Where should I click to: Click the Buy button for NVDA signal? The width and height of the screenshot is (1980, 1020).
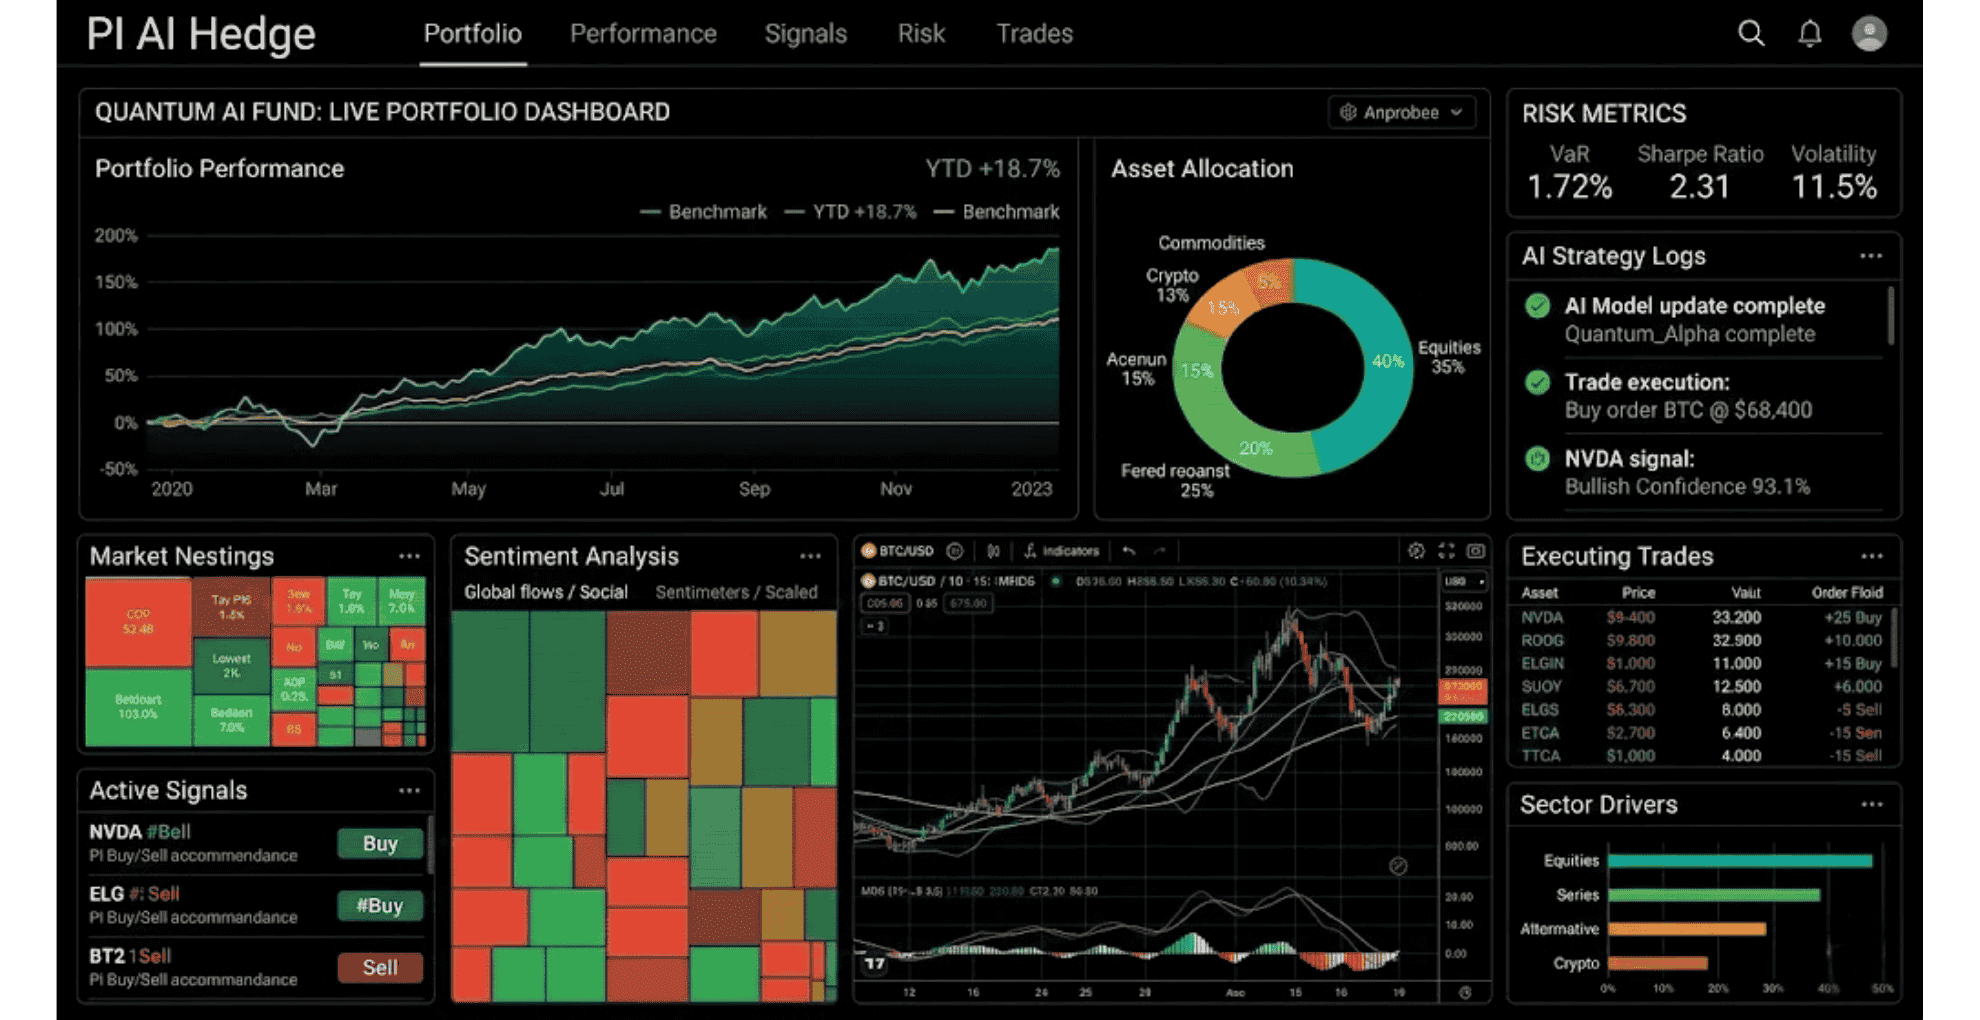pos(379,843)
